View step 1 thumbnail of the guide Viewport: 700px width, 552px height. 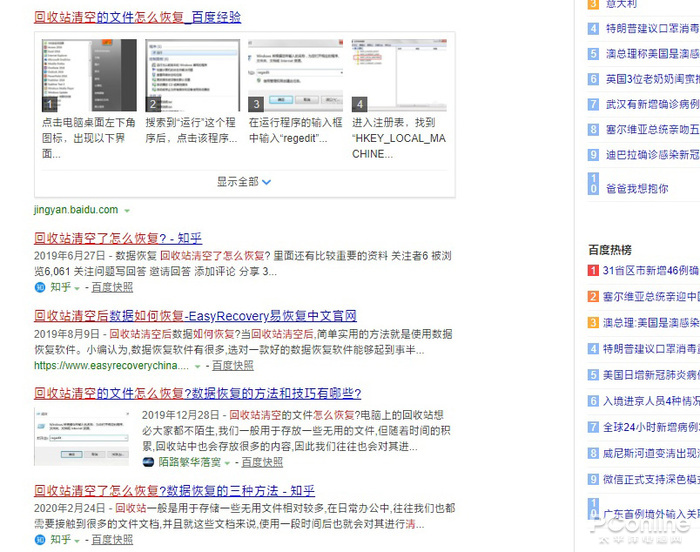(x=89, y=75)
